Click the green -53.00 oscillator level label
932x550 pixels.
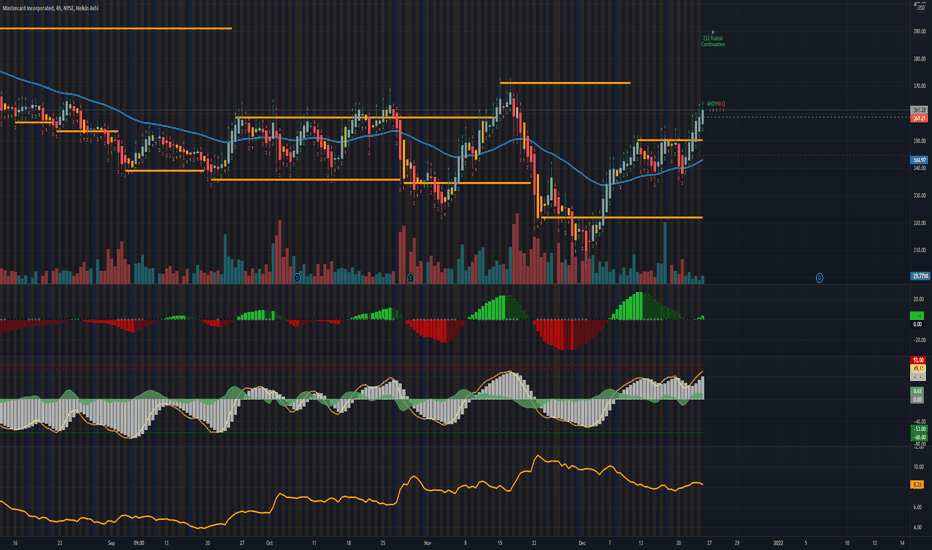click(x=918, y=429)
